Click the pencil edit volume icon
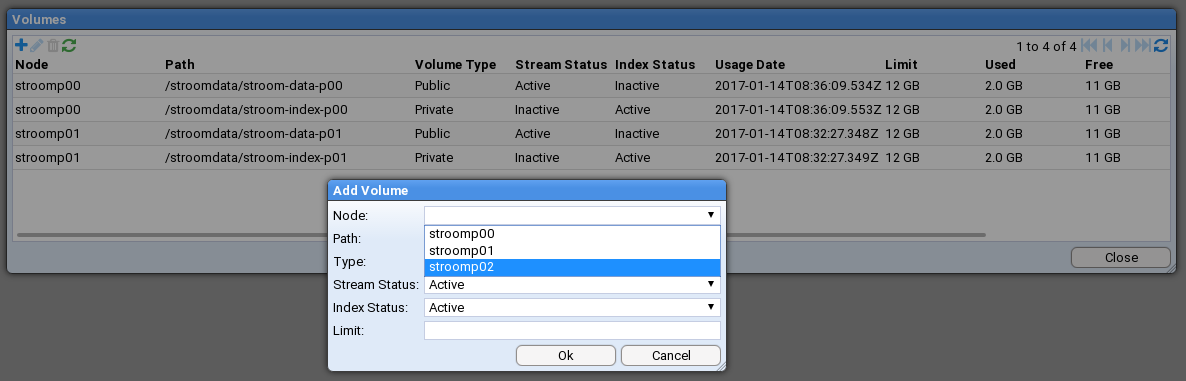The height and width of the screenshot is (381, 1186). click(x=36, y=46)
